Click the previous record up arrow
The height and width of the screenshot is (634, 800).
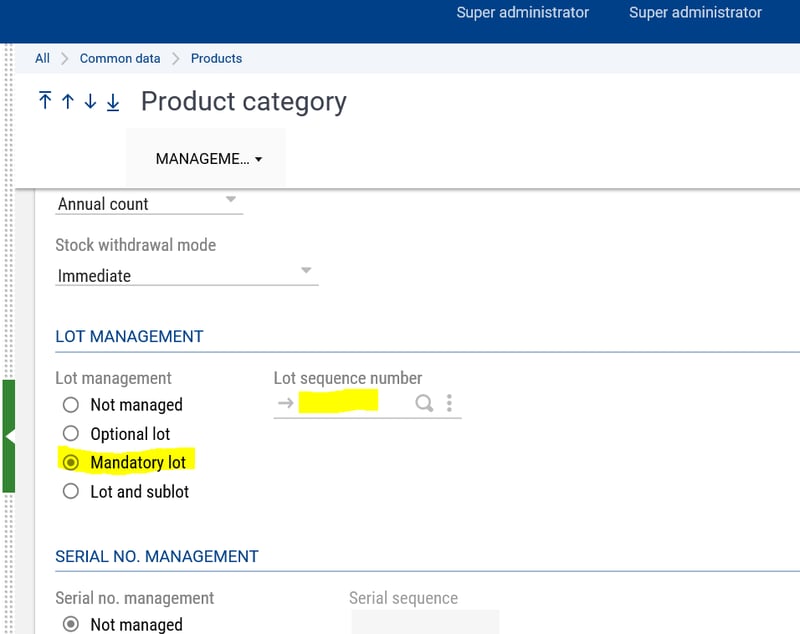[x=67, y=101]
